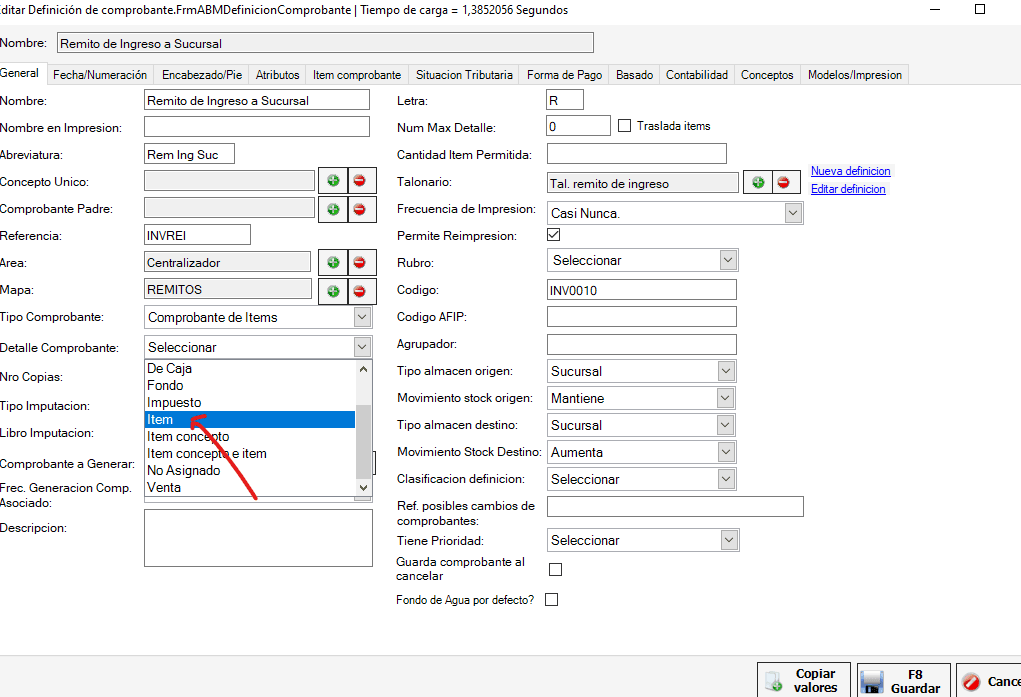Click green add icon next to Talonario
The height and width of the screenshot is (697, 1021).
point(757,182)
